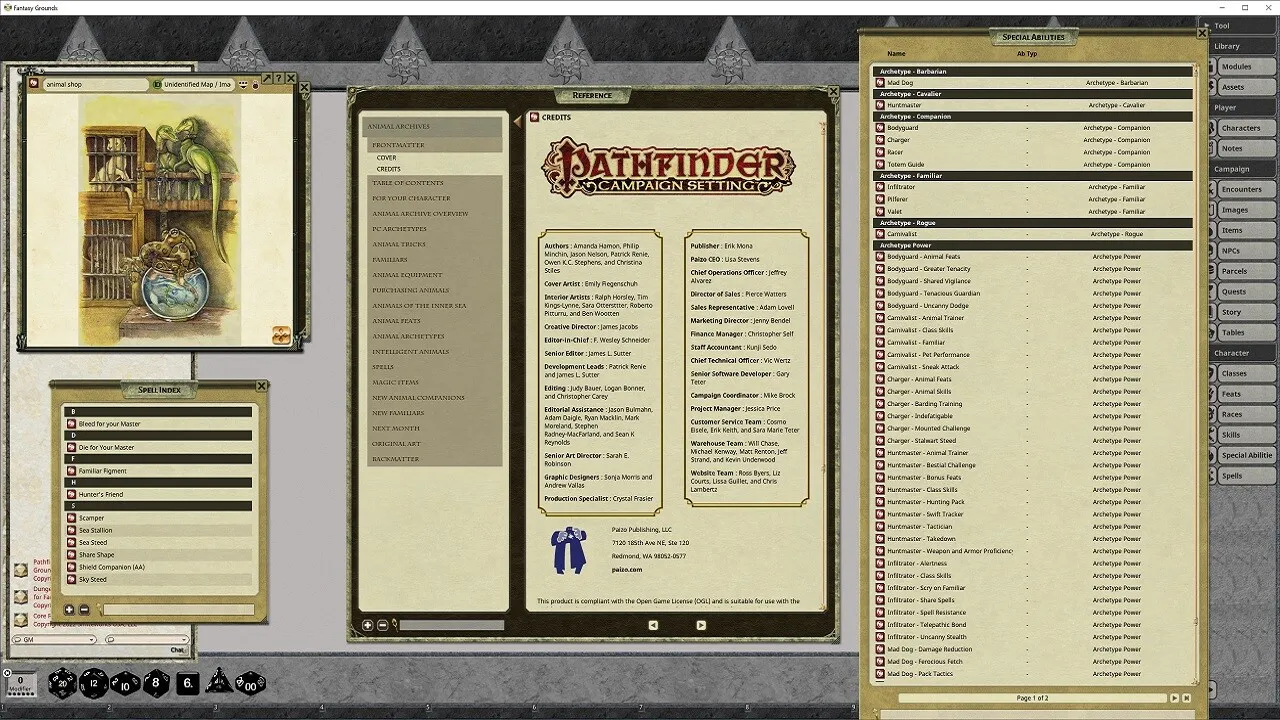Collapse the Reference index sidebar arrow

[x=518, y=120]
